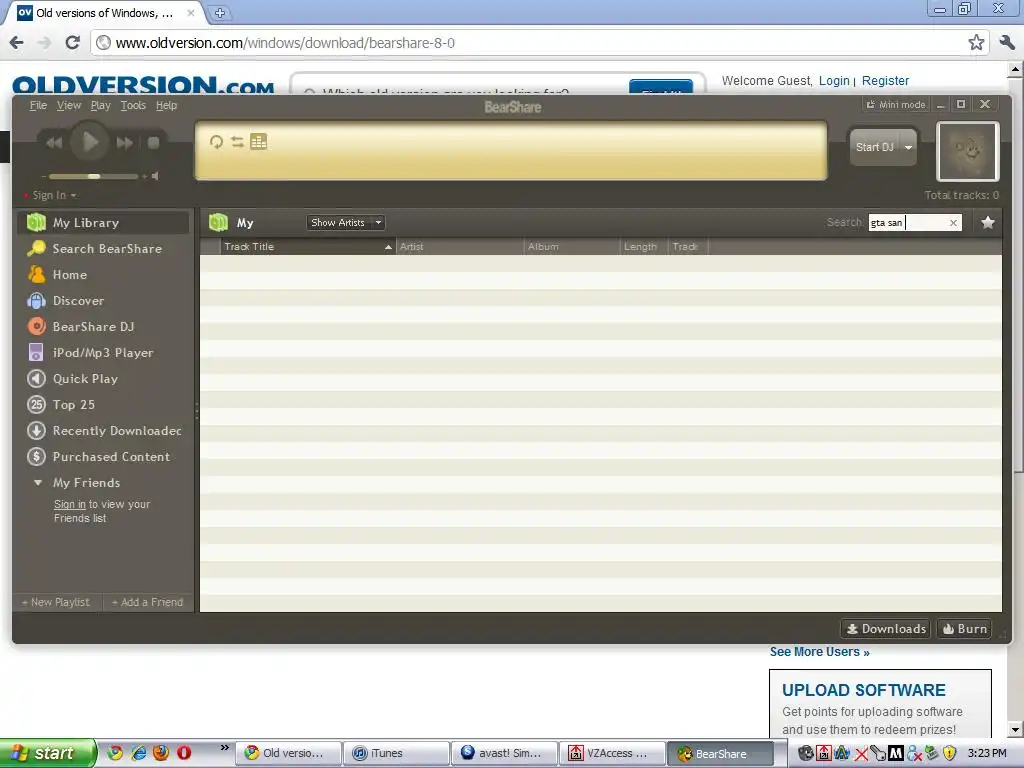Switch to avast in the taskbar

click(x=504, y=753)
